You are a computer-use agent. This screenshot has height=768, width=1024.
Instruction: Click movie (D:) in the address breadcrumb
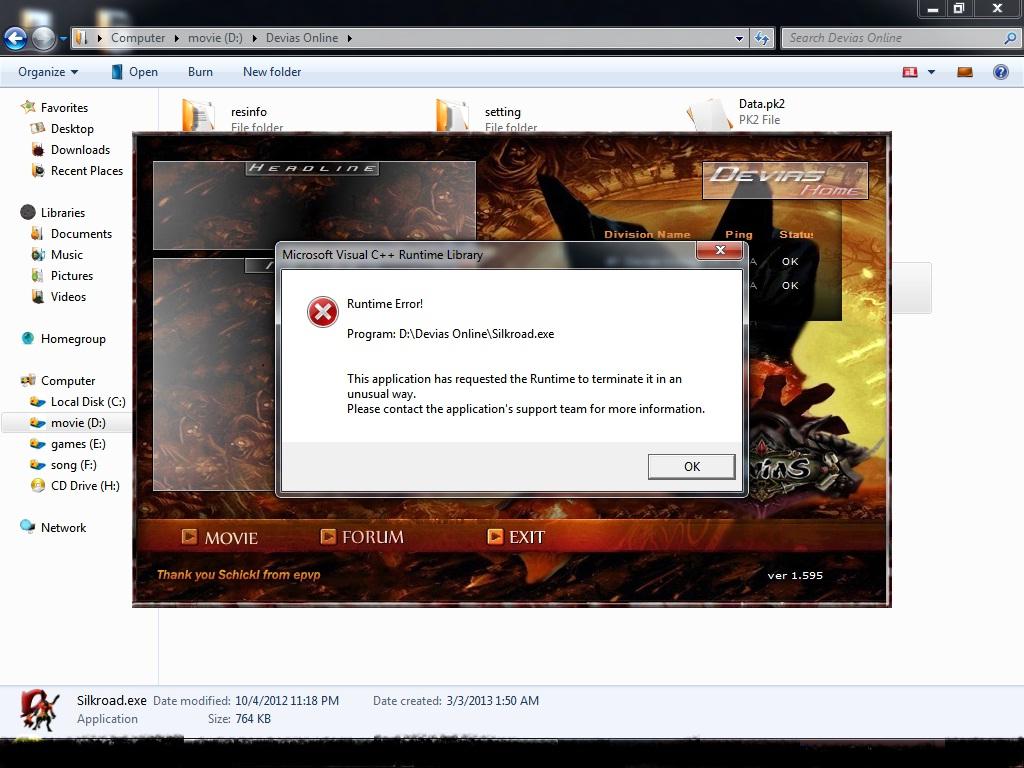(215, 38)
